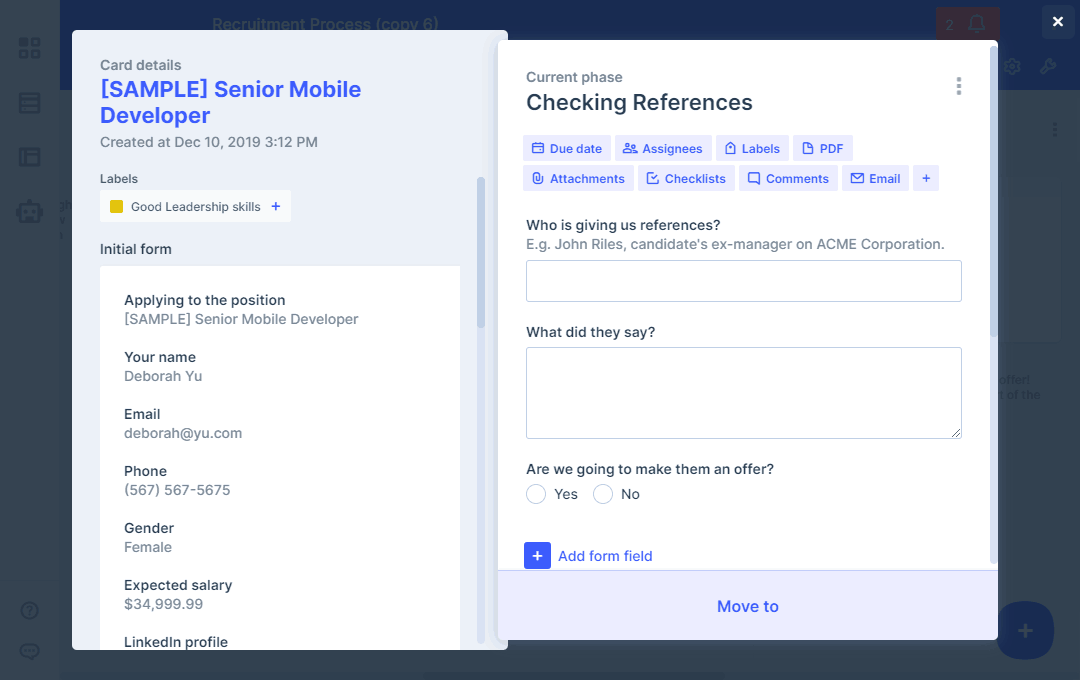
Task: Click into the 'What did they say?' text area
Action: point(743,392)
